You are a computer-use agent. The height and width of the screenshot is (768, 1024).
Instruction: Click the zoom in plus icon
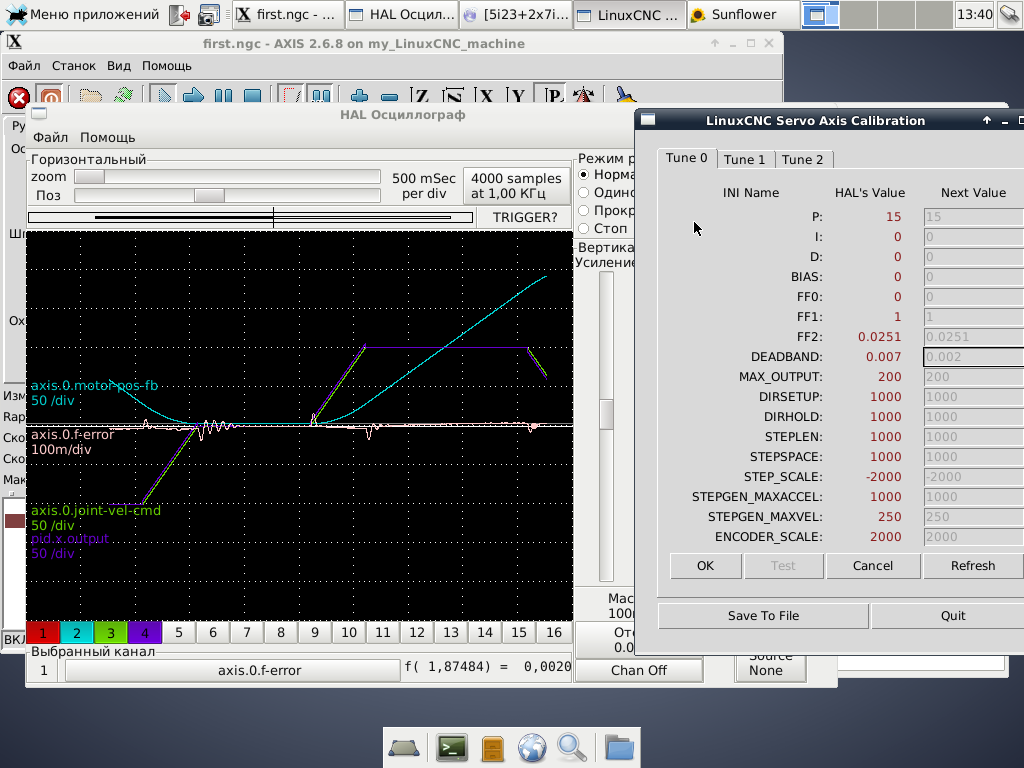[x=359, y=97]
